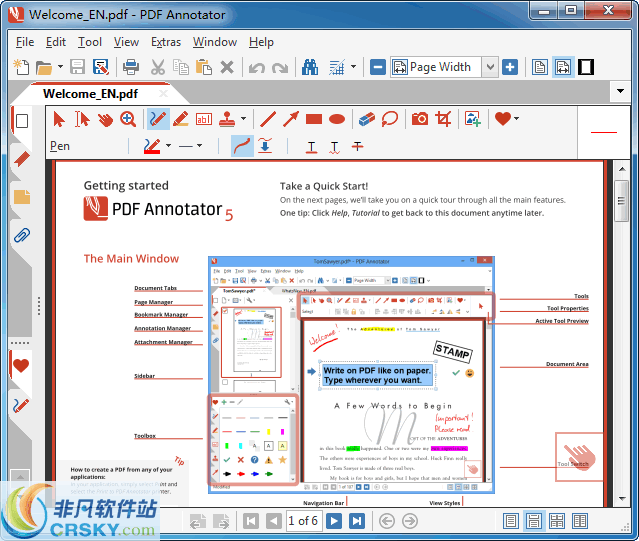
Task: Open Find with the binoculars icon
Action: [310, 67]
